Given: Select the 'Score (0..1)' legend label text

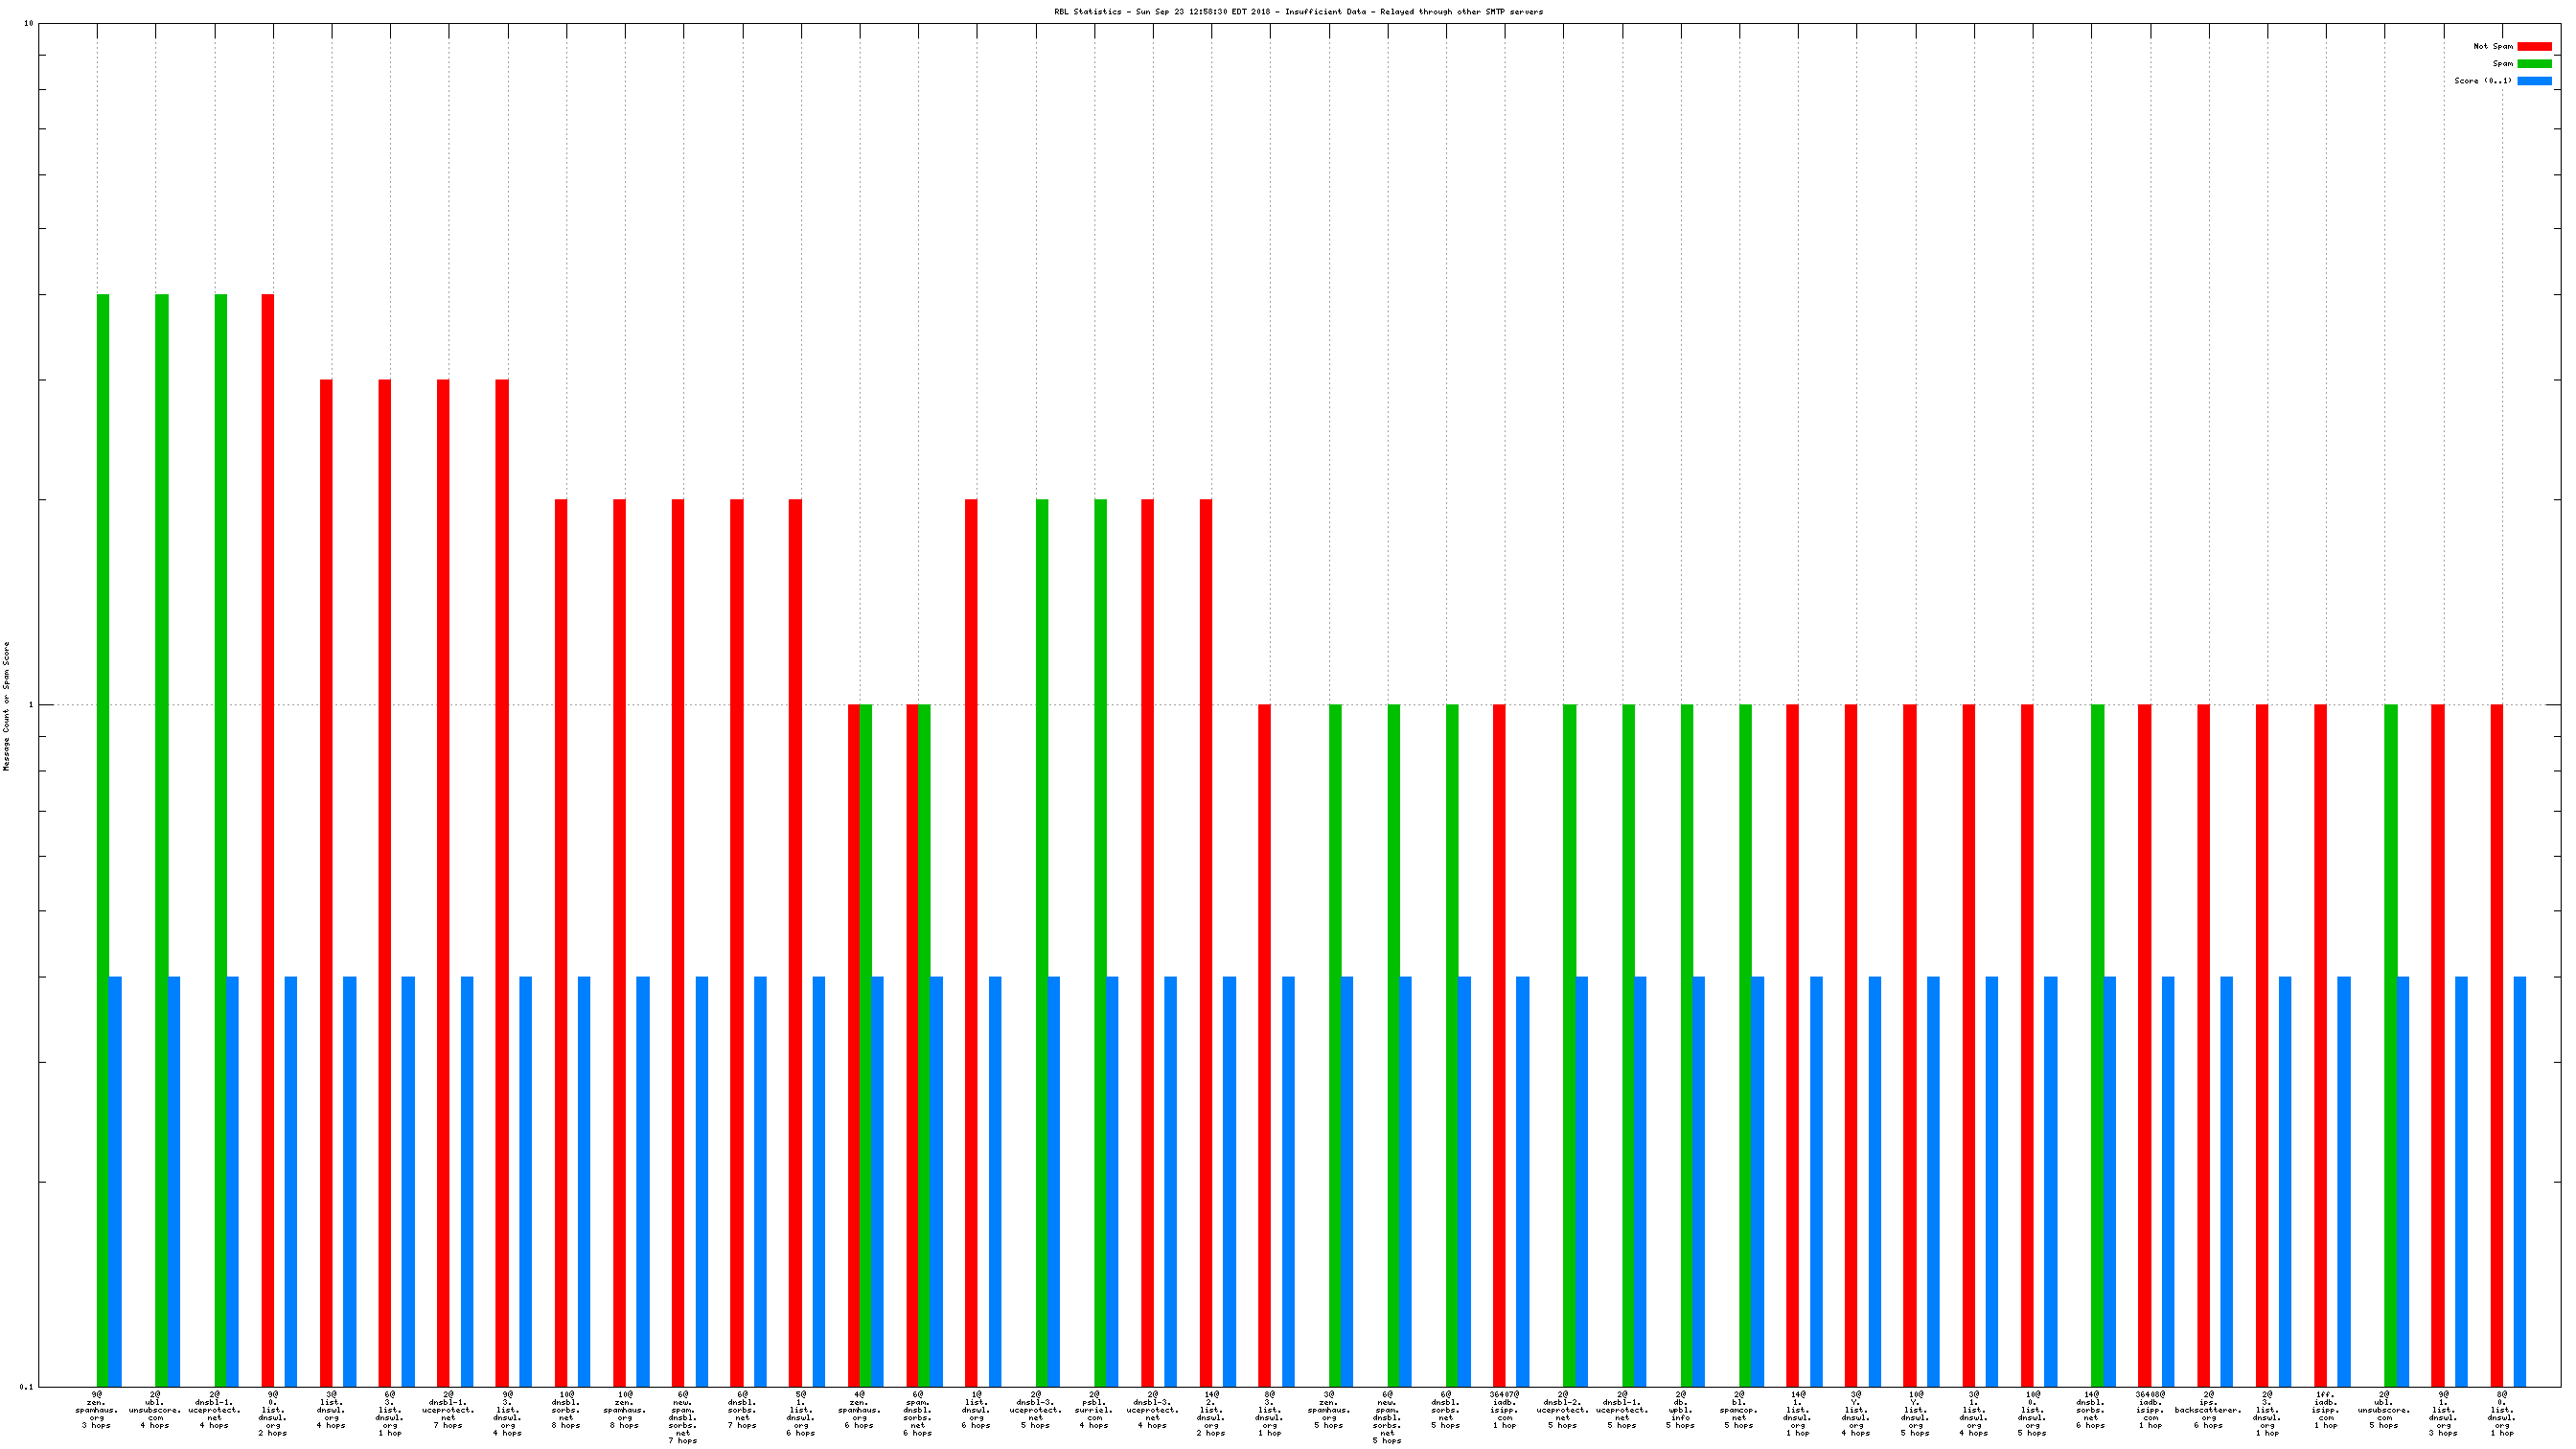Looking at the screenshot, I should 2482,81.
